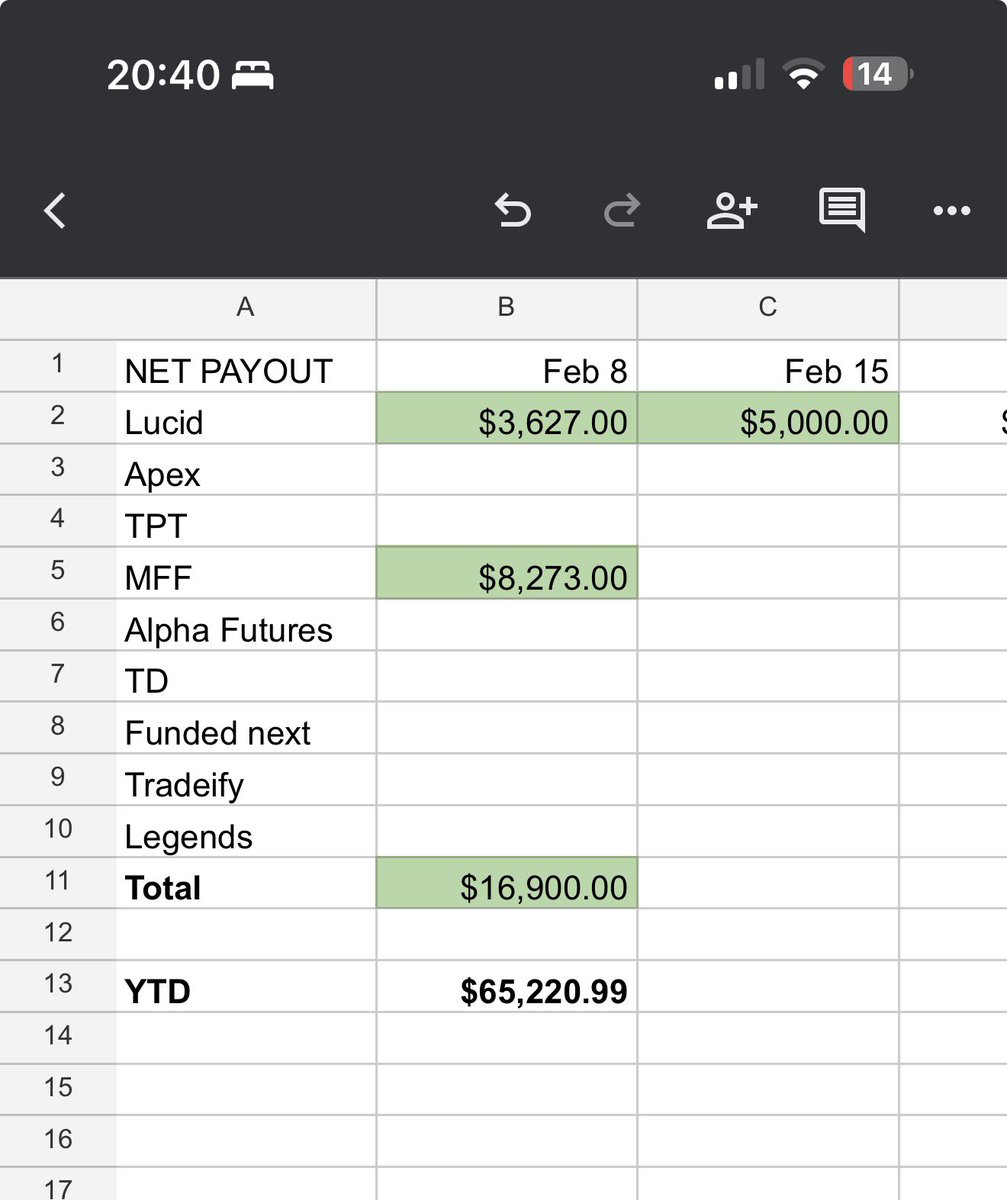This screenshot has width=1007, height=1200.
Task: Tap the battery indicator showing 14
Action: click(878, 74)
